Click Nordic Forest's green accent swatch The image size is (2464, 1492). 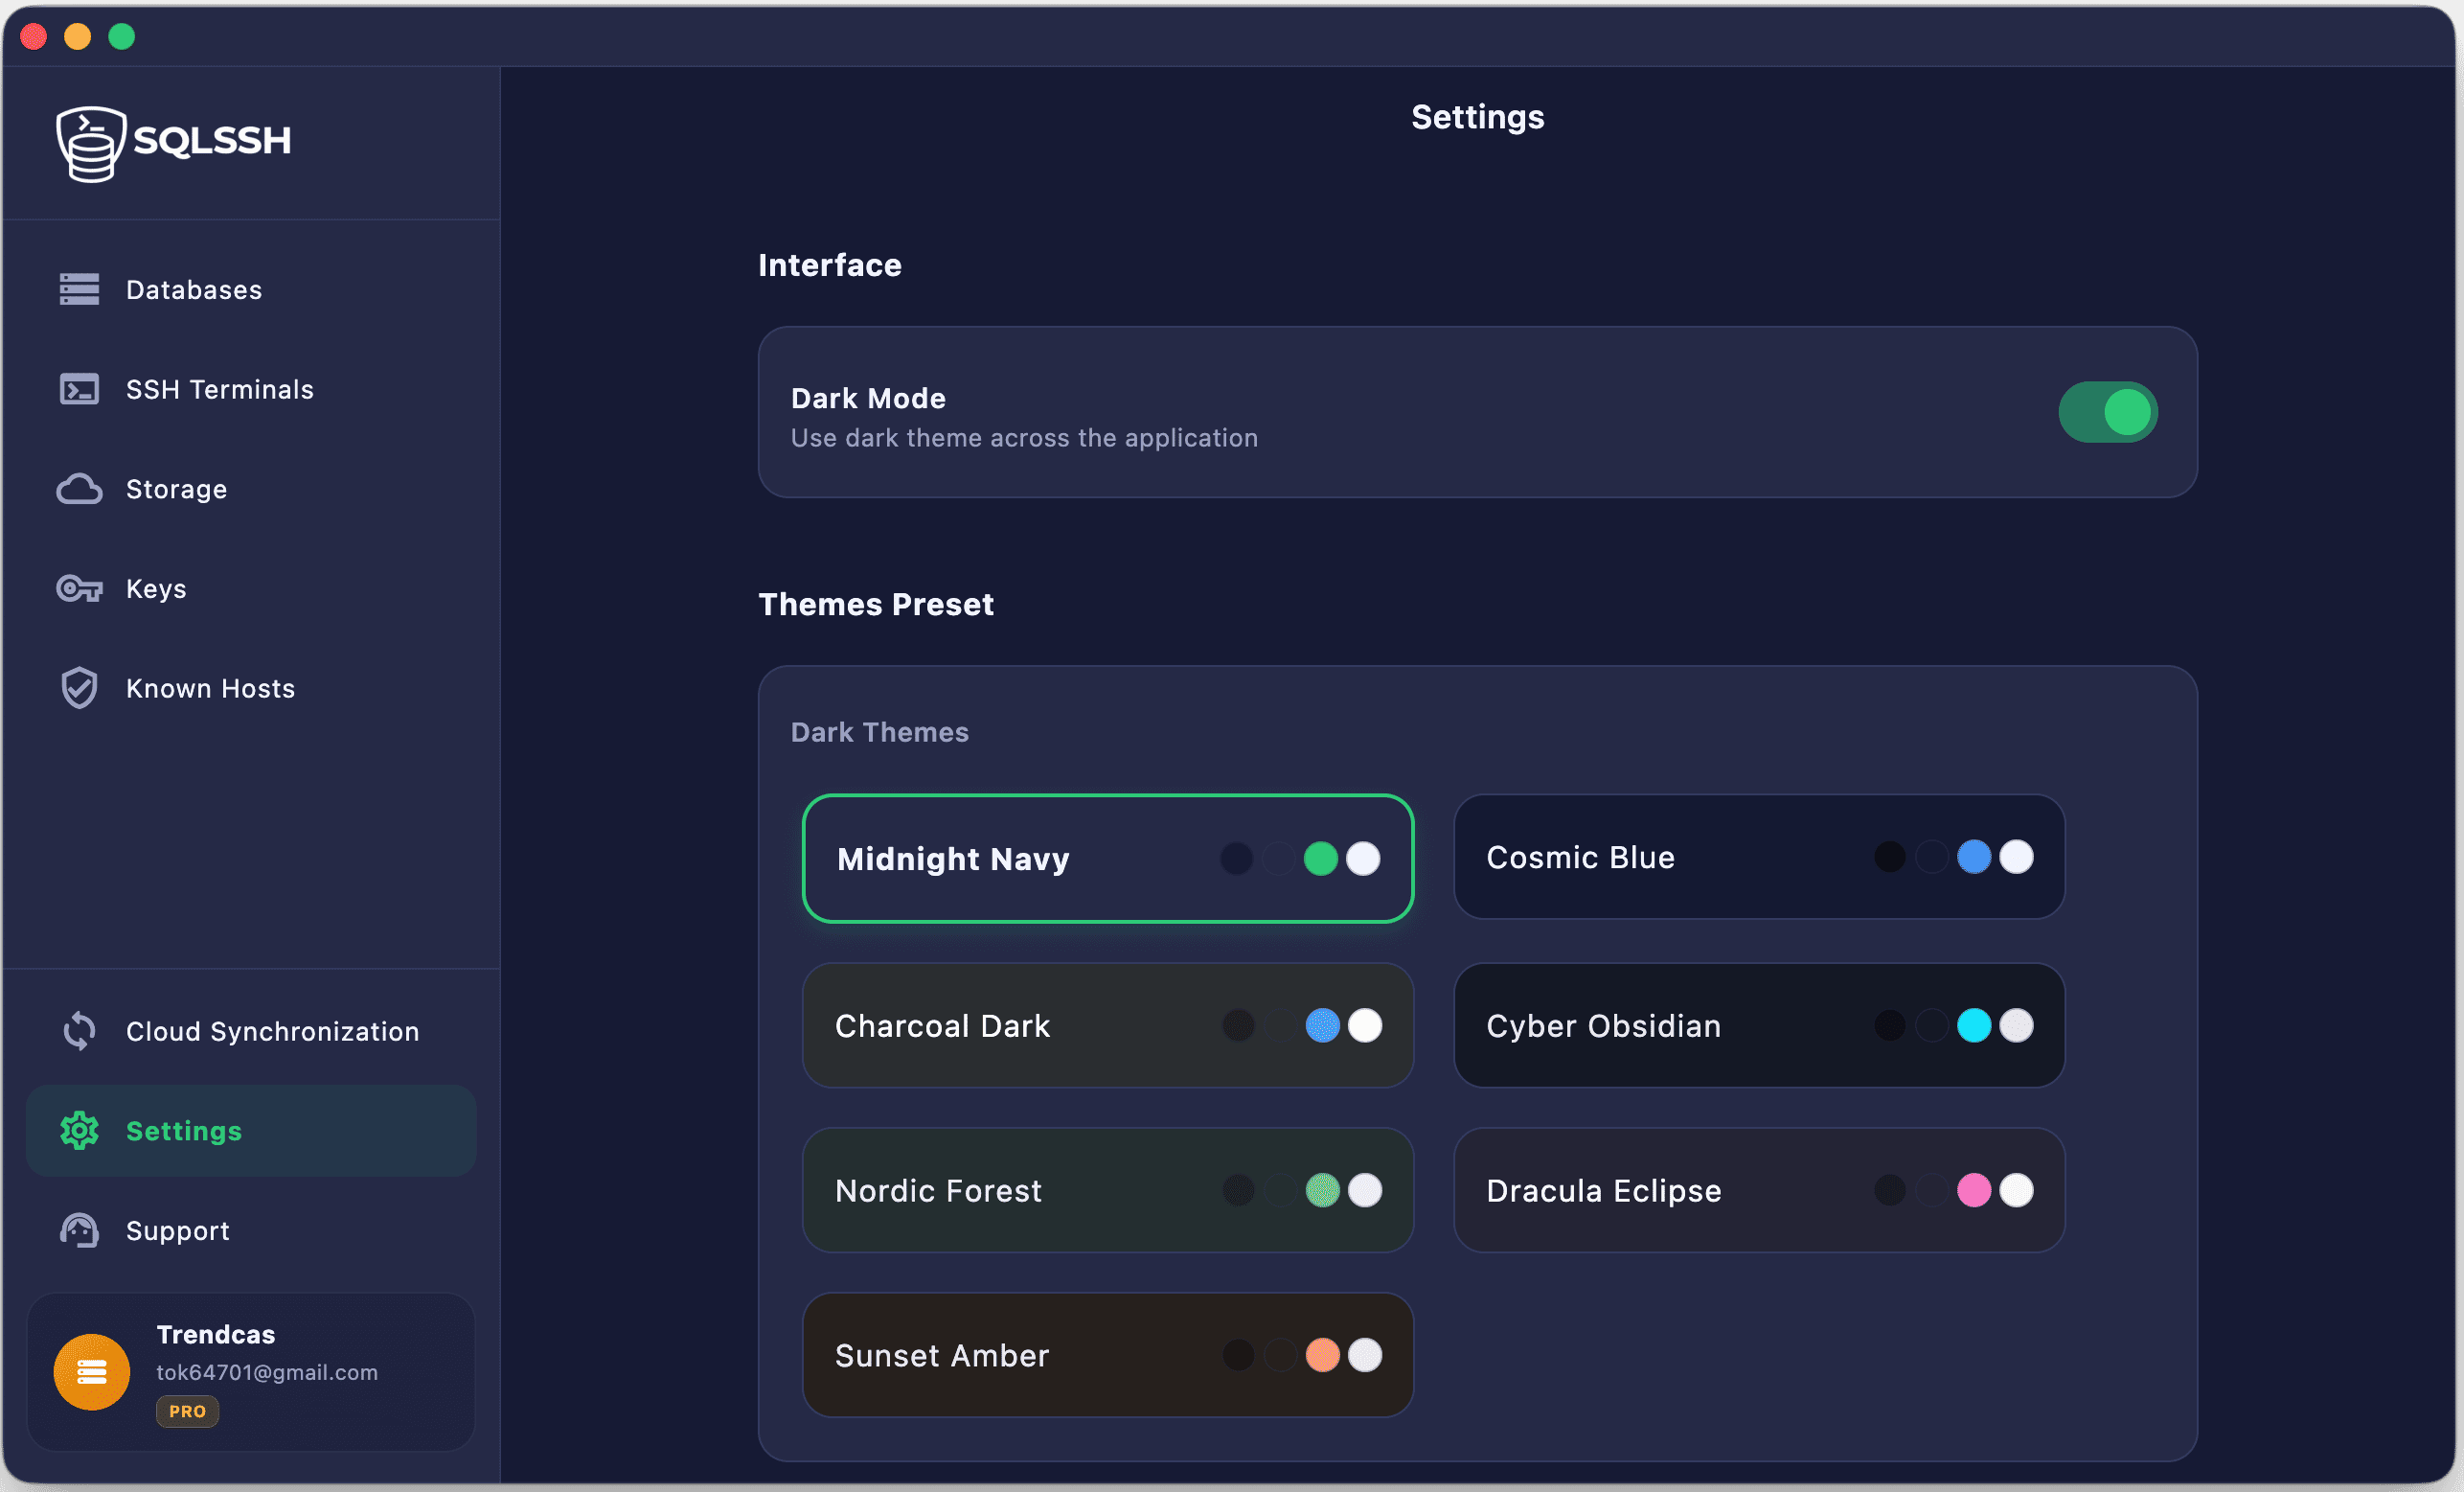coord(1322,1190)
